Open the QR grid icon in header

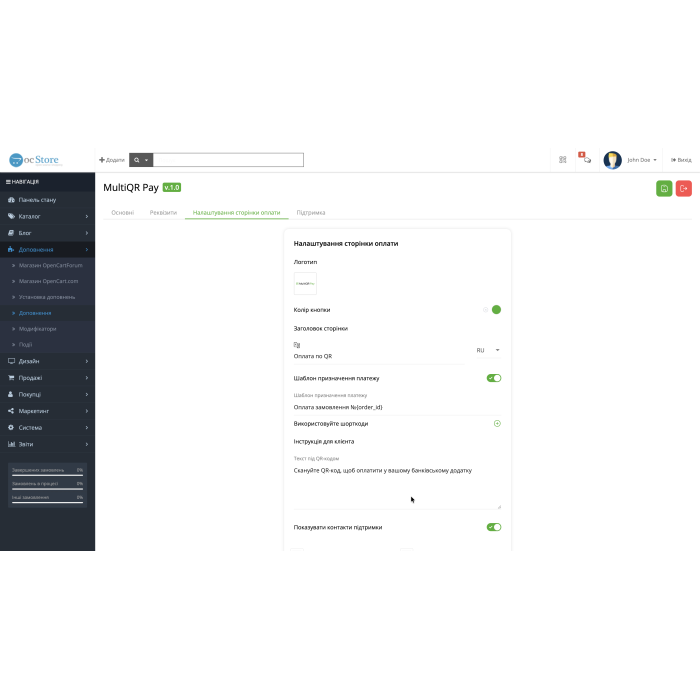click(562, 159)
